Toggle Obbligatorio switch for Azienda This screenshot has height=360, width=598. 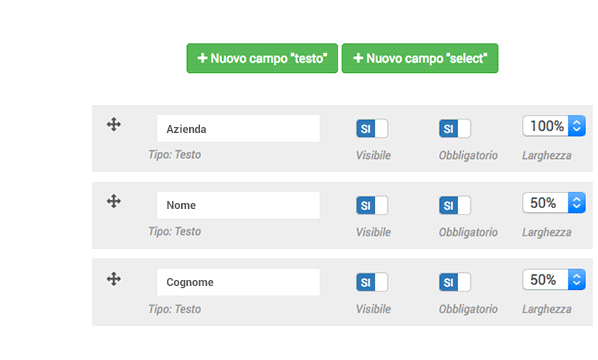[x=455, y=129]
